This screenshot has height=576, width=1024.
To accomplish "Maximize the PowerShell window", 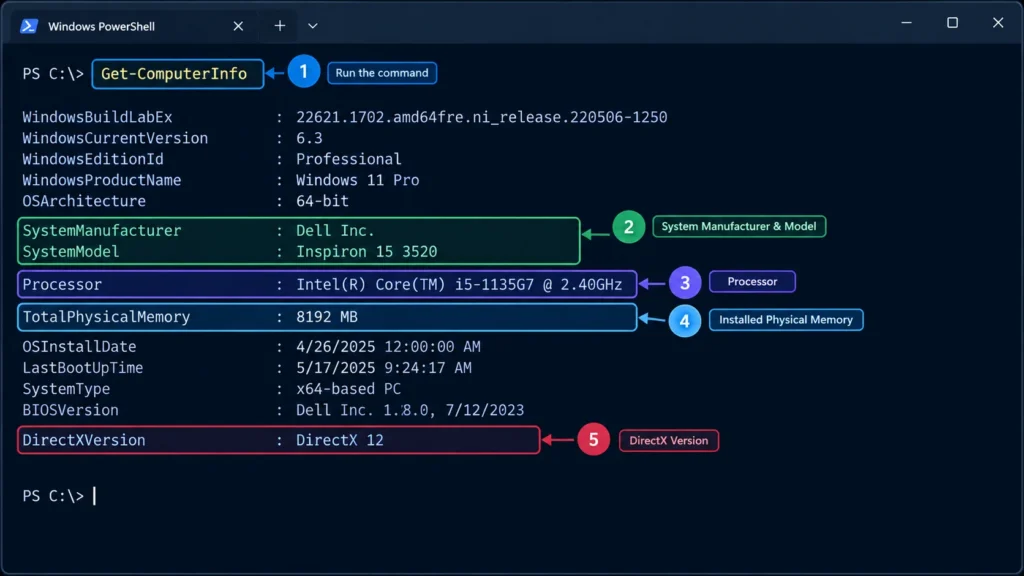I will [x=952, y=23].
